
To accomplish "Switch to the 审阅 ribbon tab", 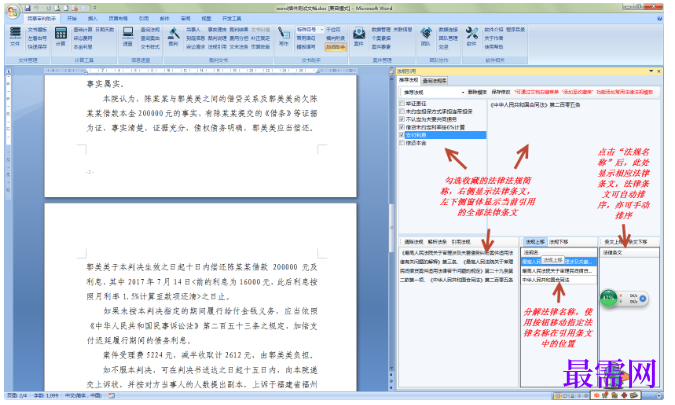I will pos(186,19).
